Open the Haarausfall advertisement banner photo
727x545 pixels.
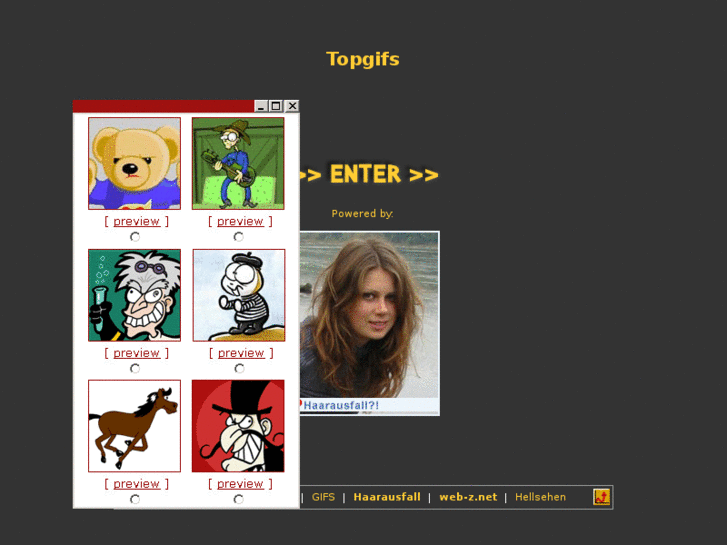tap(370, 323)
